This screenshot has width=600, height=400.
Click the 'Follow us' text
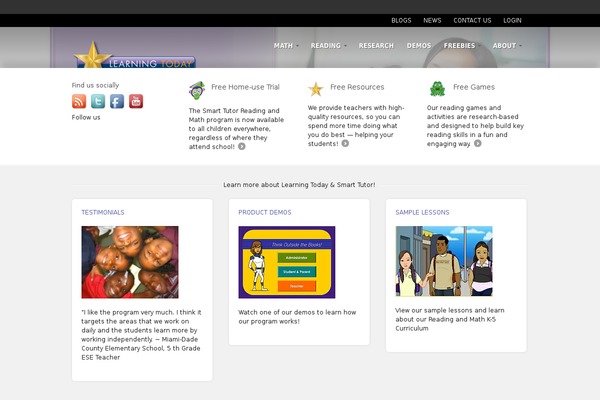click(86, 118)
